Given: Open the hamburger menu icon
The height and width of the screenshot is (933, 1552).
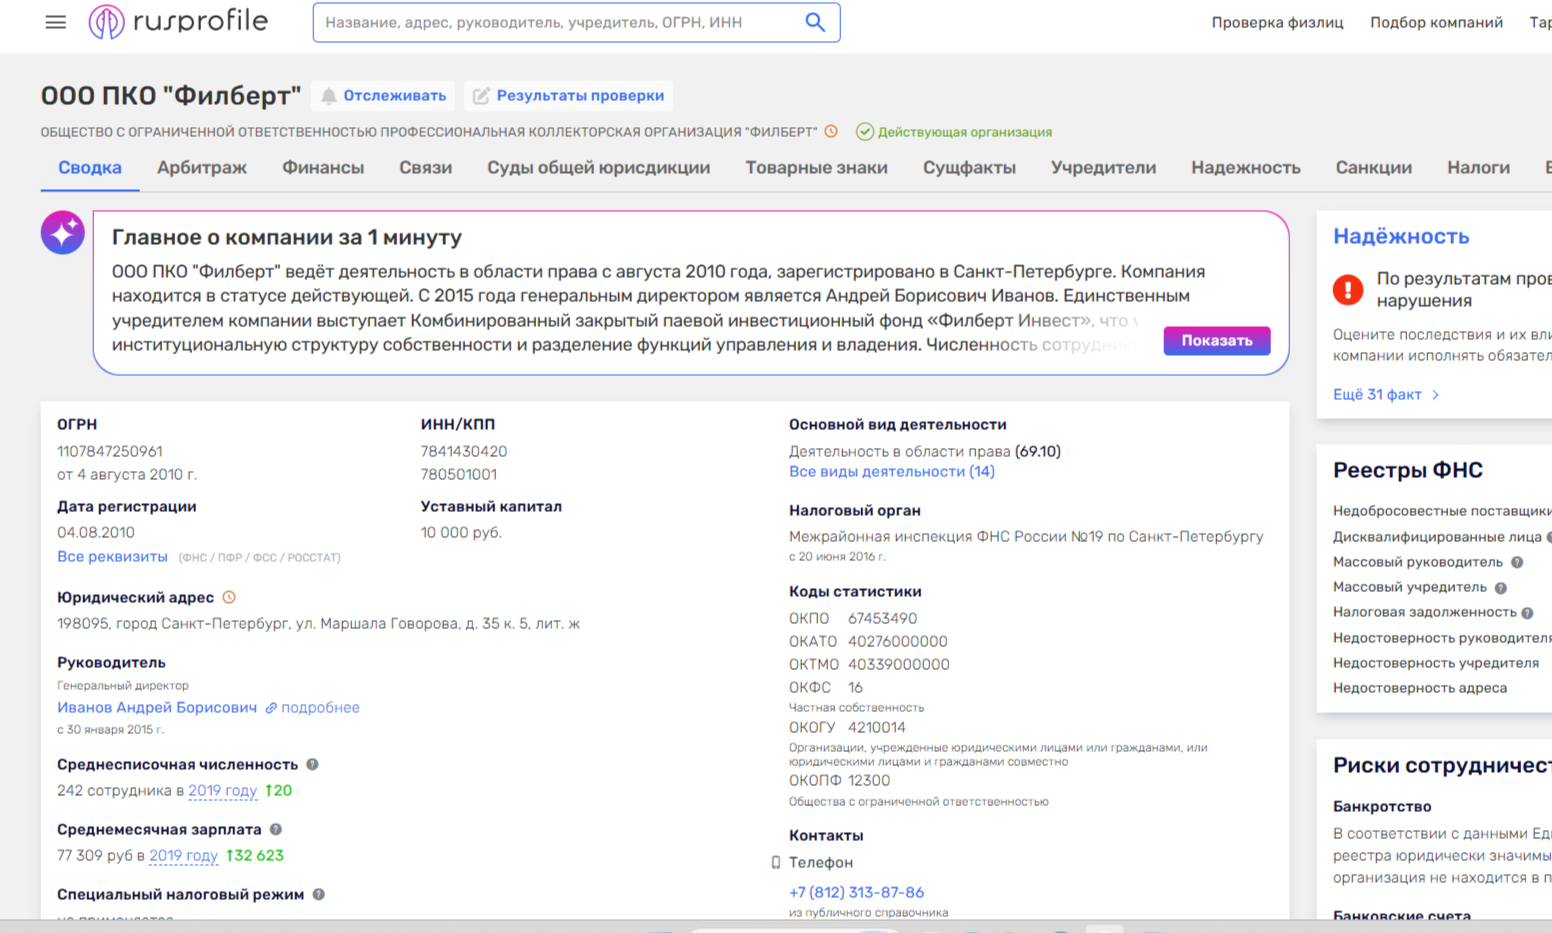Looking at the screenshot, I should pos(56,22).
